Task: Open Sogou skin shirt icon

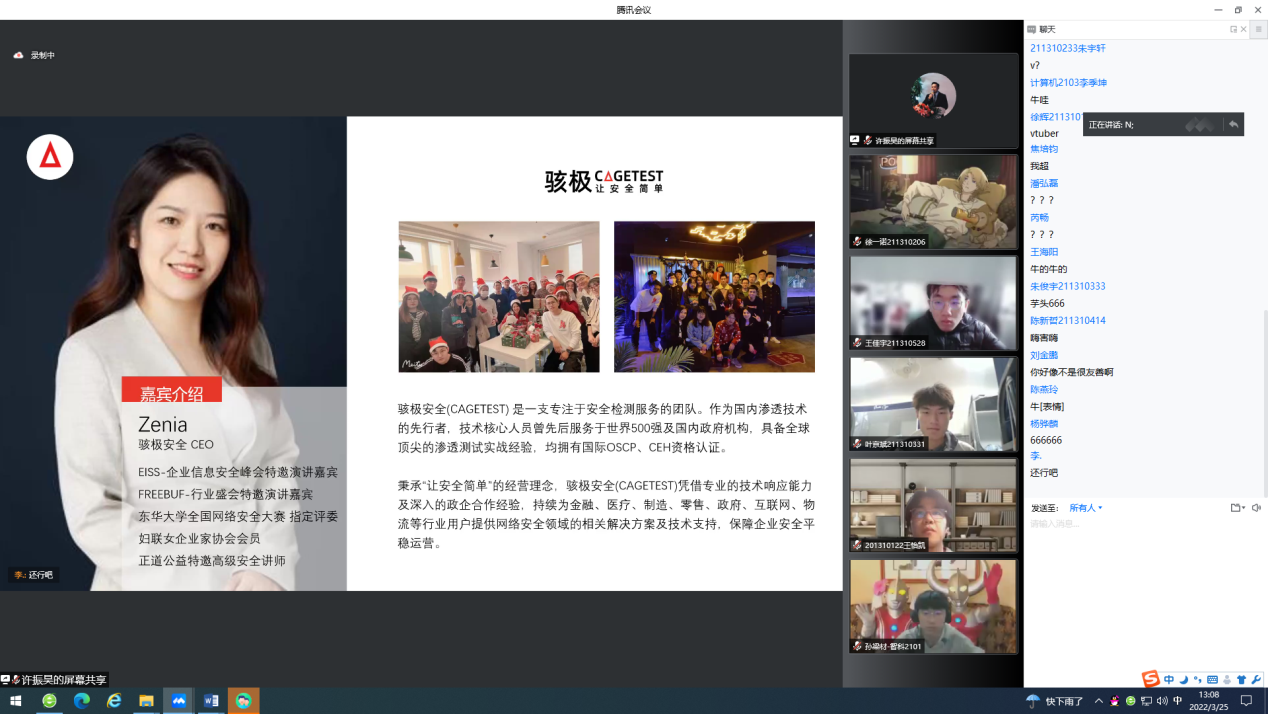Action: coord(1241,680)
